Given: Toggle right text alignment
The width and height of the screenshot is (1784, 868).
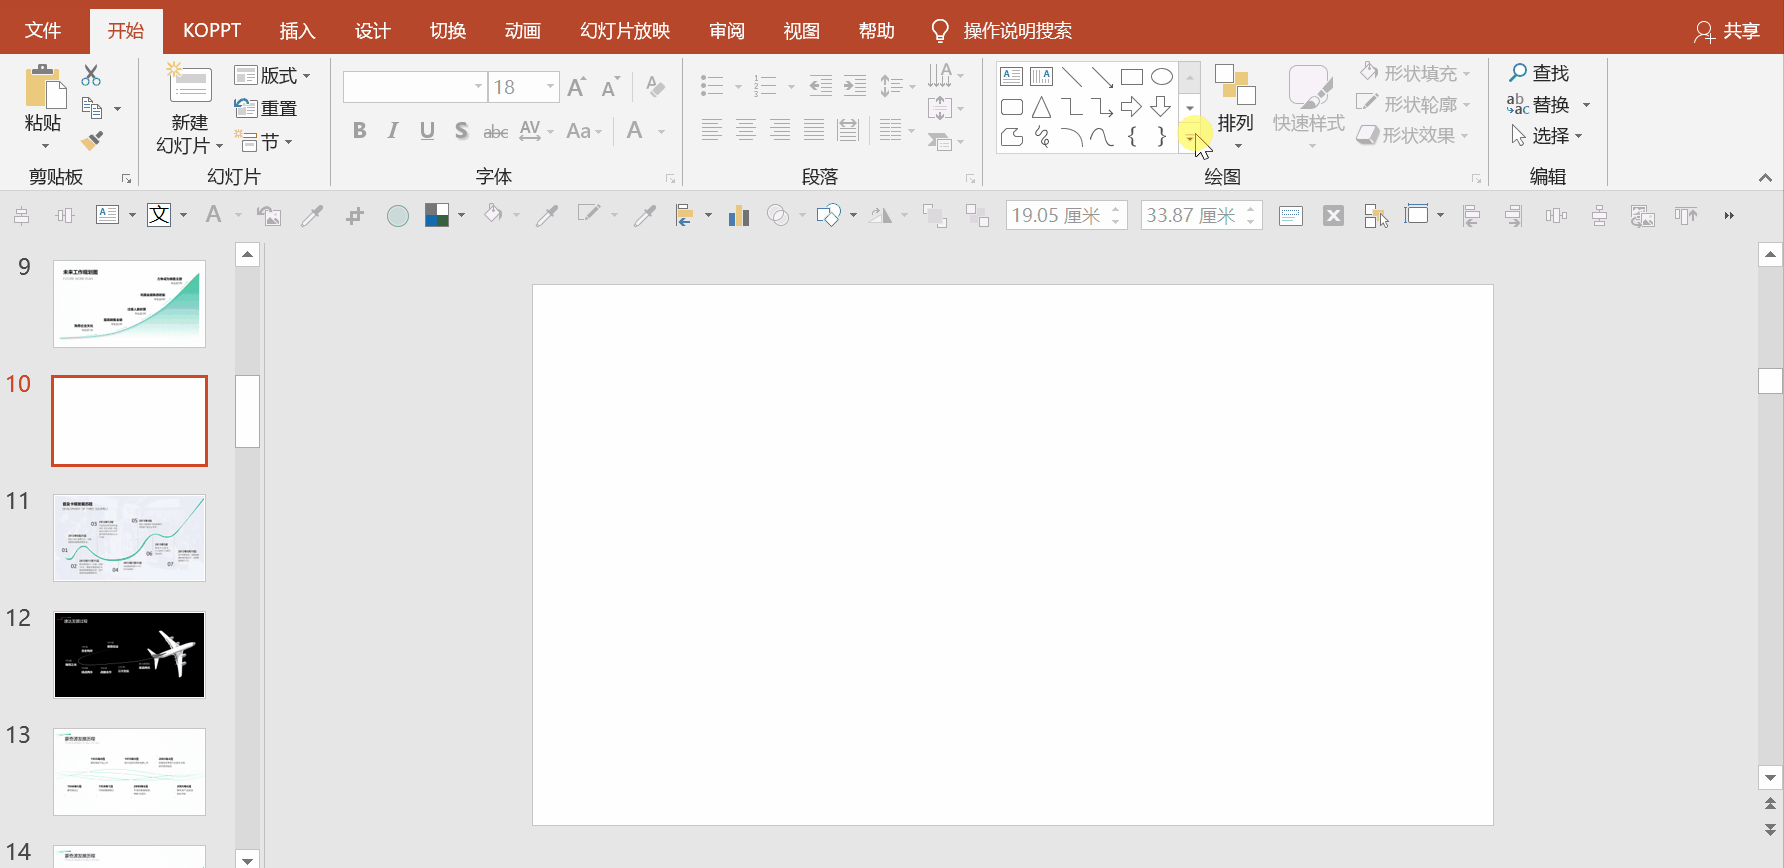Looking at the screenshot, I should [779, 129].
